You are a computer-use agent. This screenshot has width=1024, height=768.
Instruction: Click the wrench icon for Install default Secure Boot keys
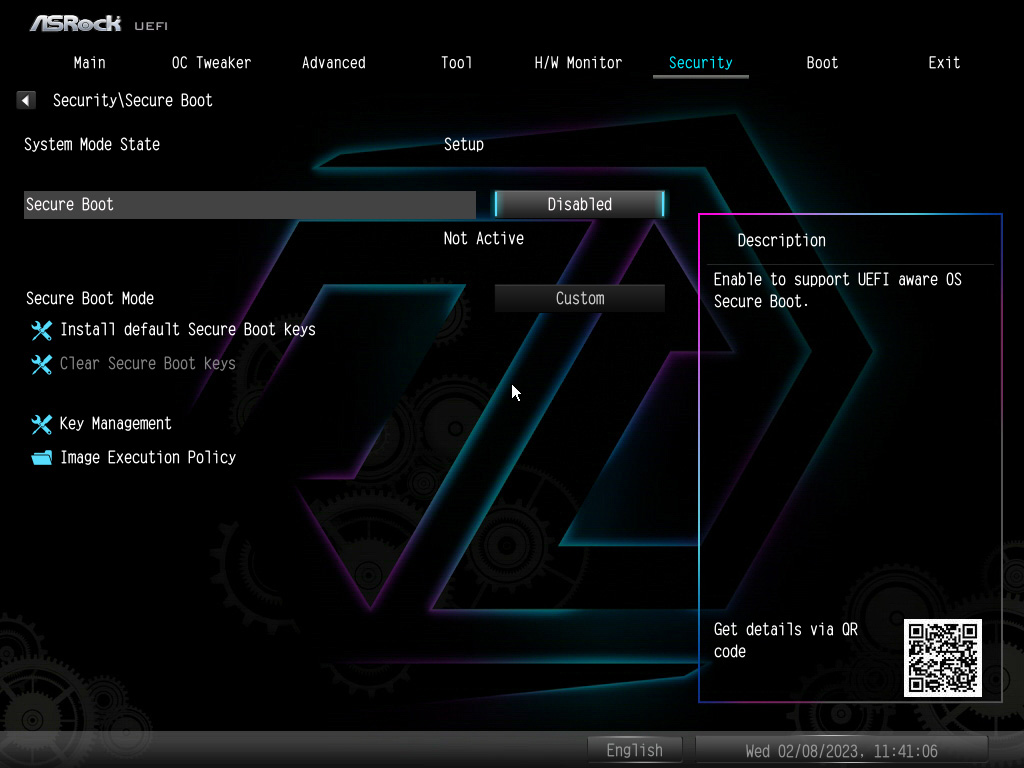pyautogui.click(x=41, y=330)
